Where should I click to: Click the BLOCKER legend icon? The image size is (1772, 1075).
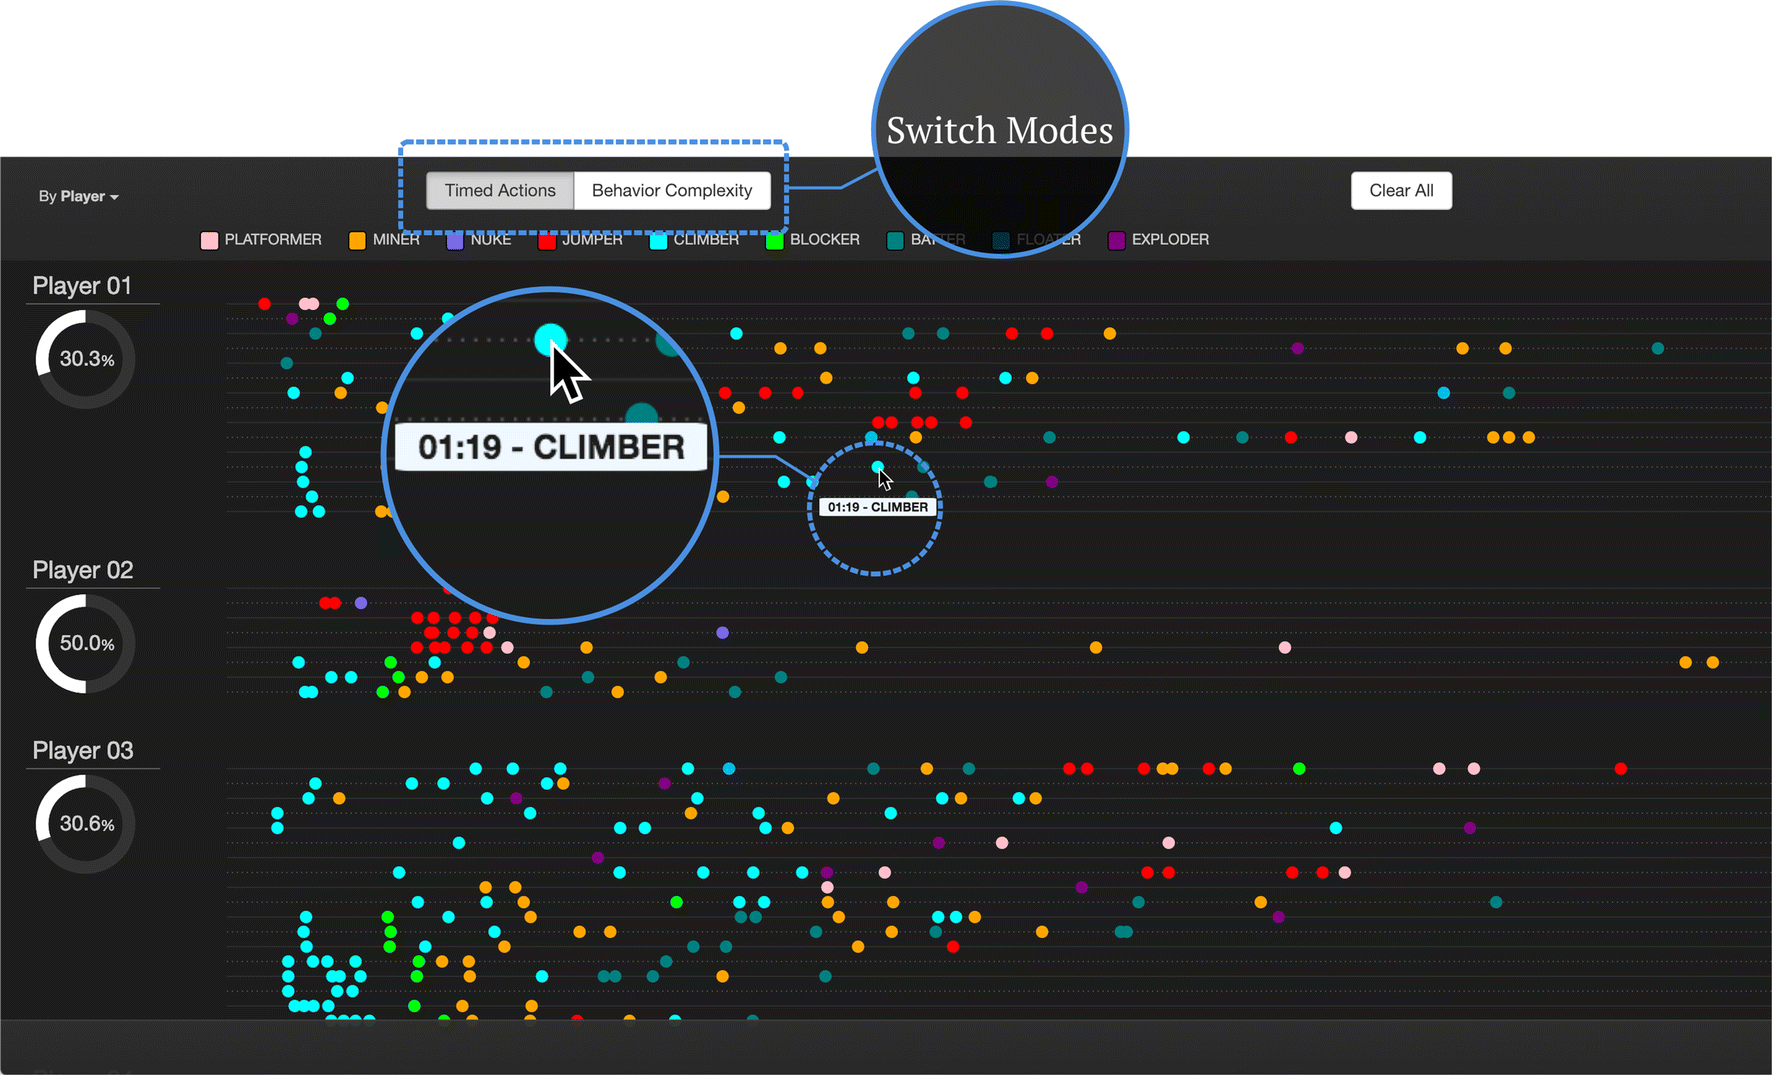[x=772, y=240]
